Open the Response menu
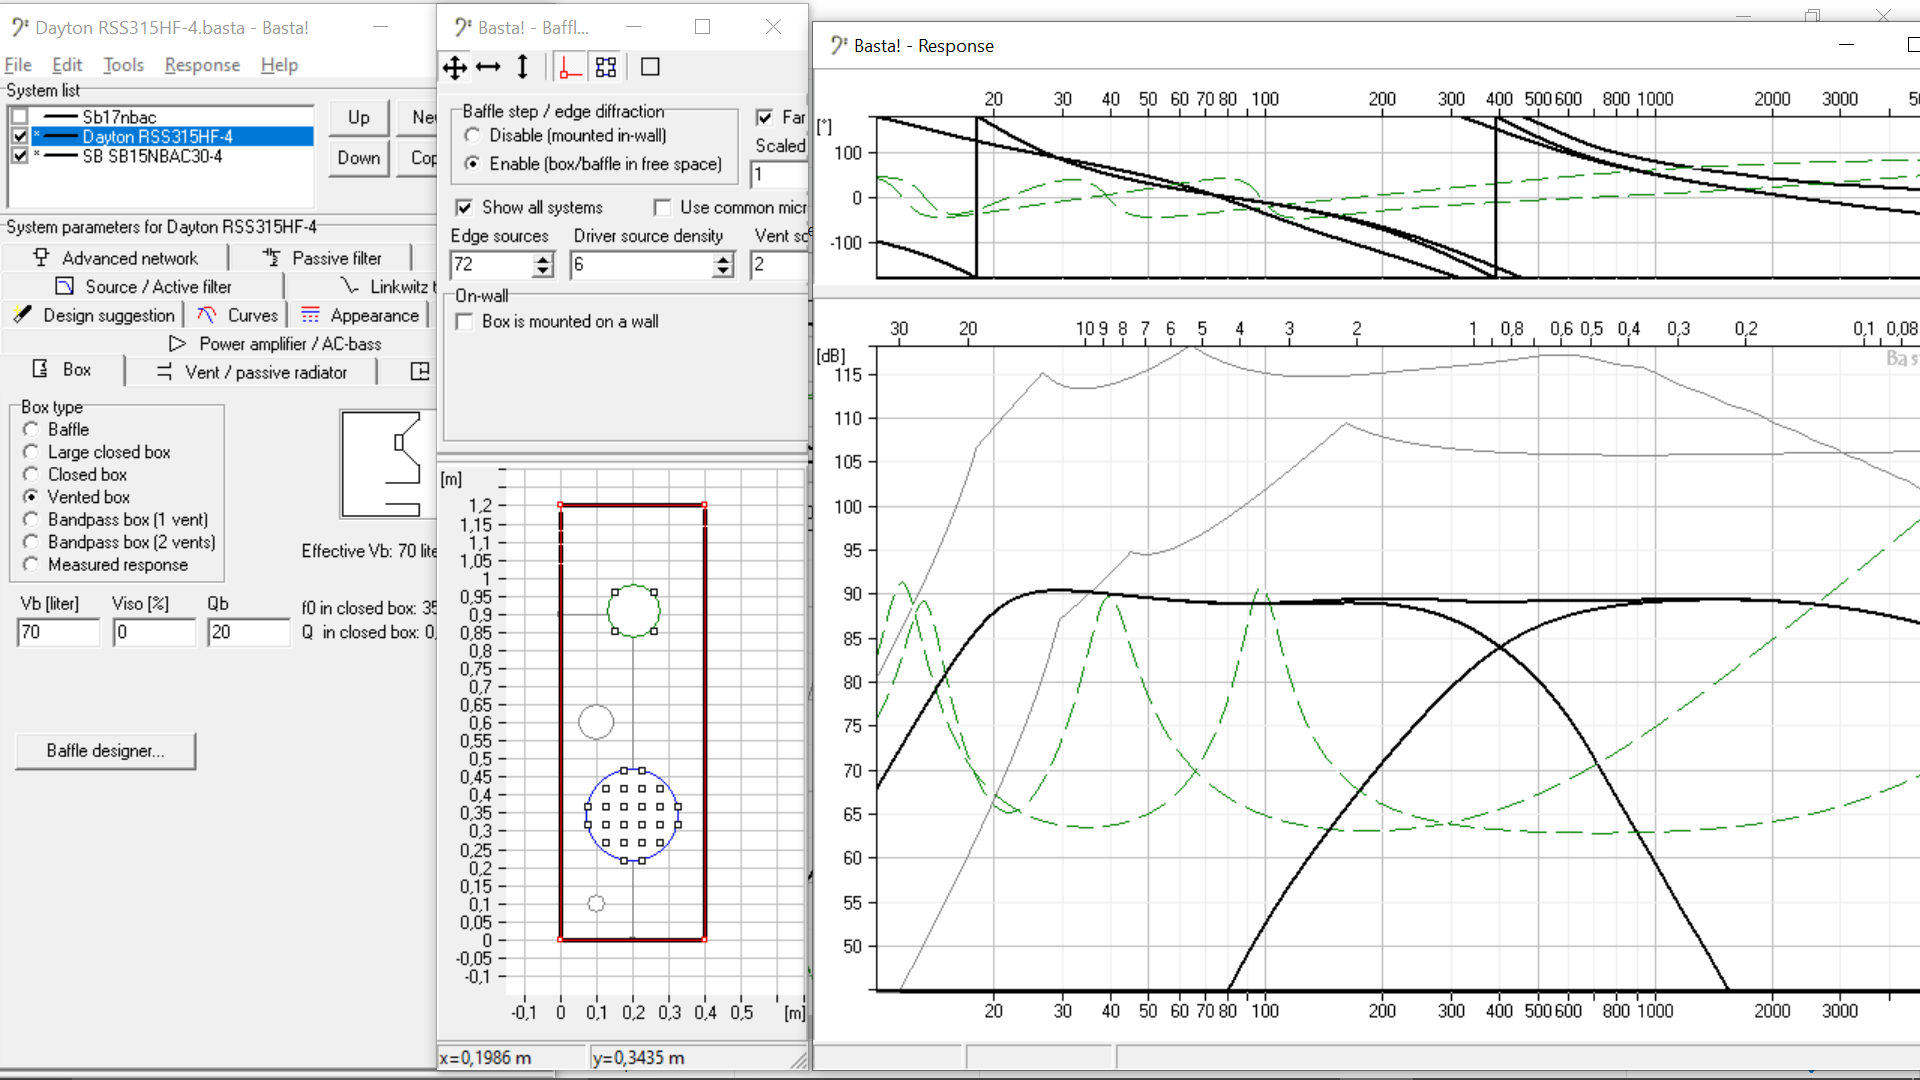 coord(202,65)
